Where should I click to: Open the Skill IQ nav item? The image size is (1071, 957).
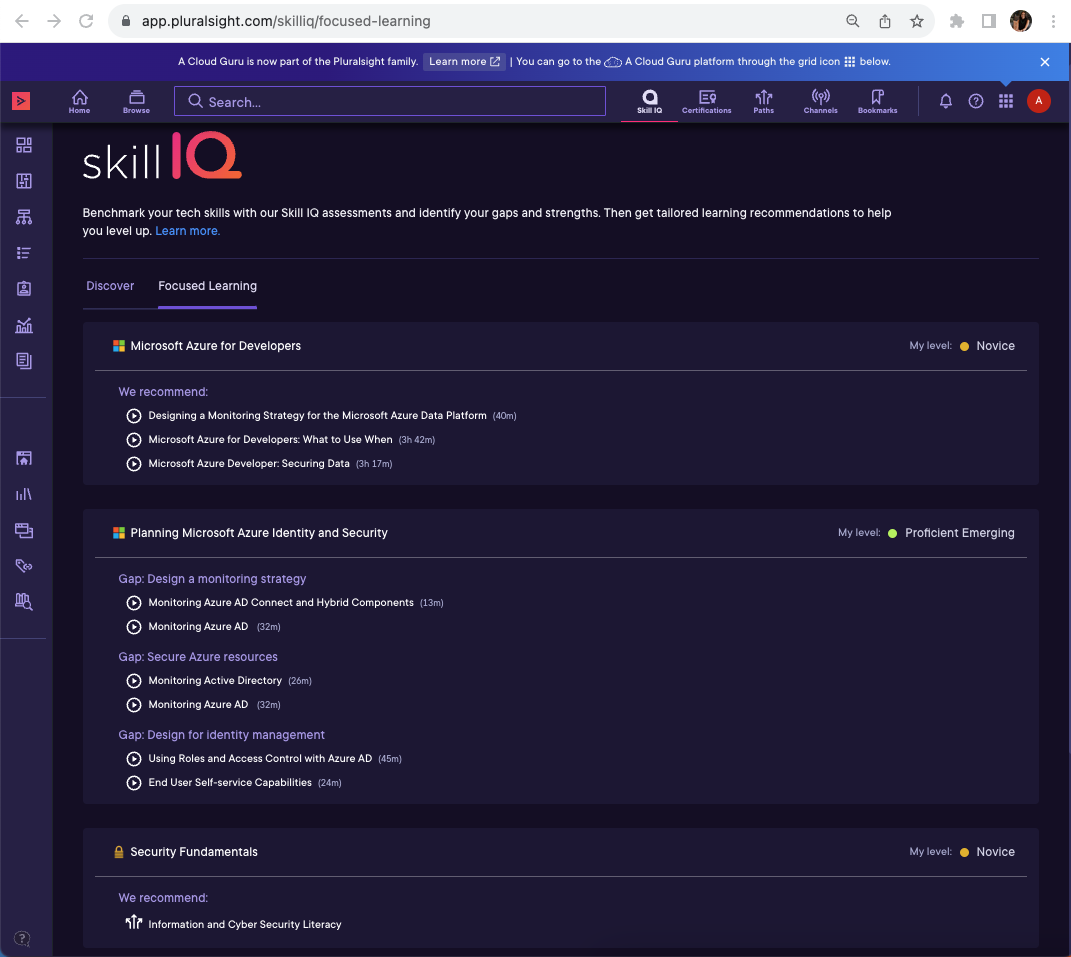pyautogui.click(x=650, y=102)
